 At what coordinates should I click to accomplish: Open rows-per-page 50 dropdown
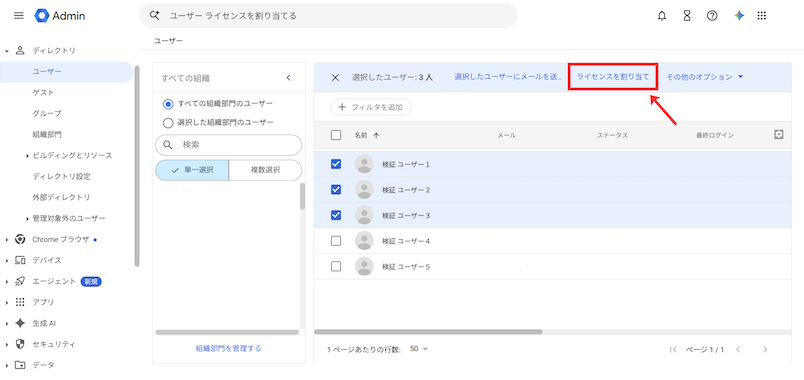pyautogui.click(x=419, y=349)
